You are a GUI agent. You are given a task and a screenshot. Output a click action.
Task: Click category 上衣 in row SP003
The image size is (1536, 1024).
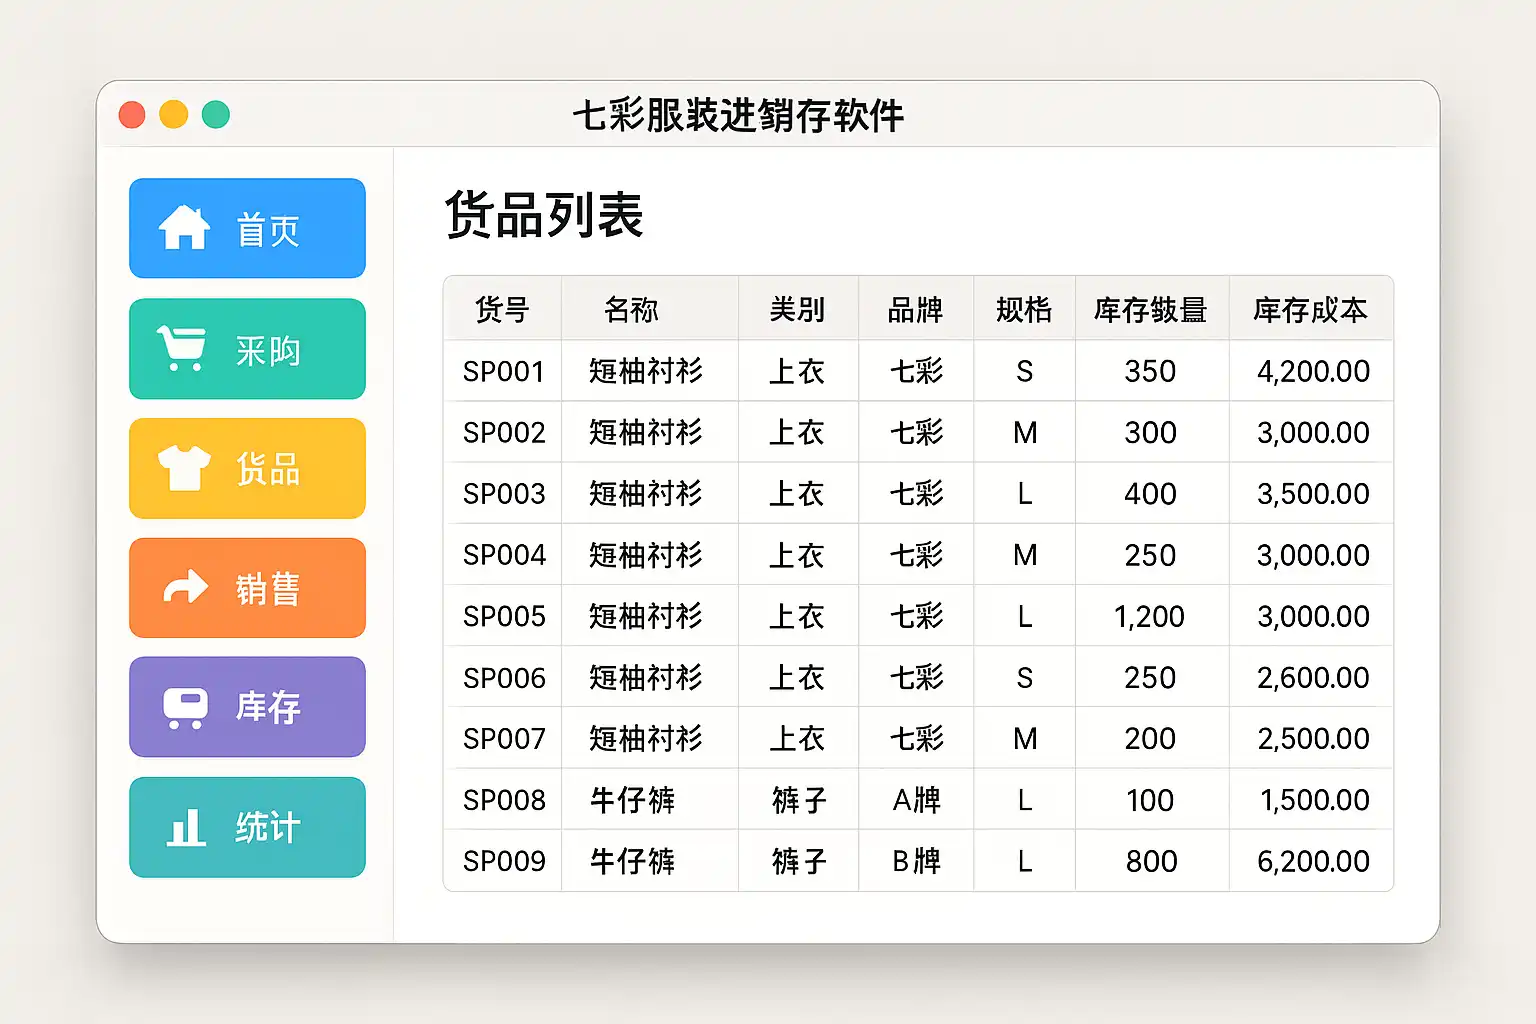pos(797,494)
